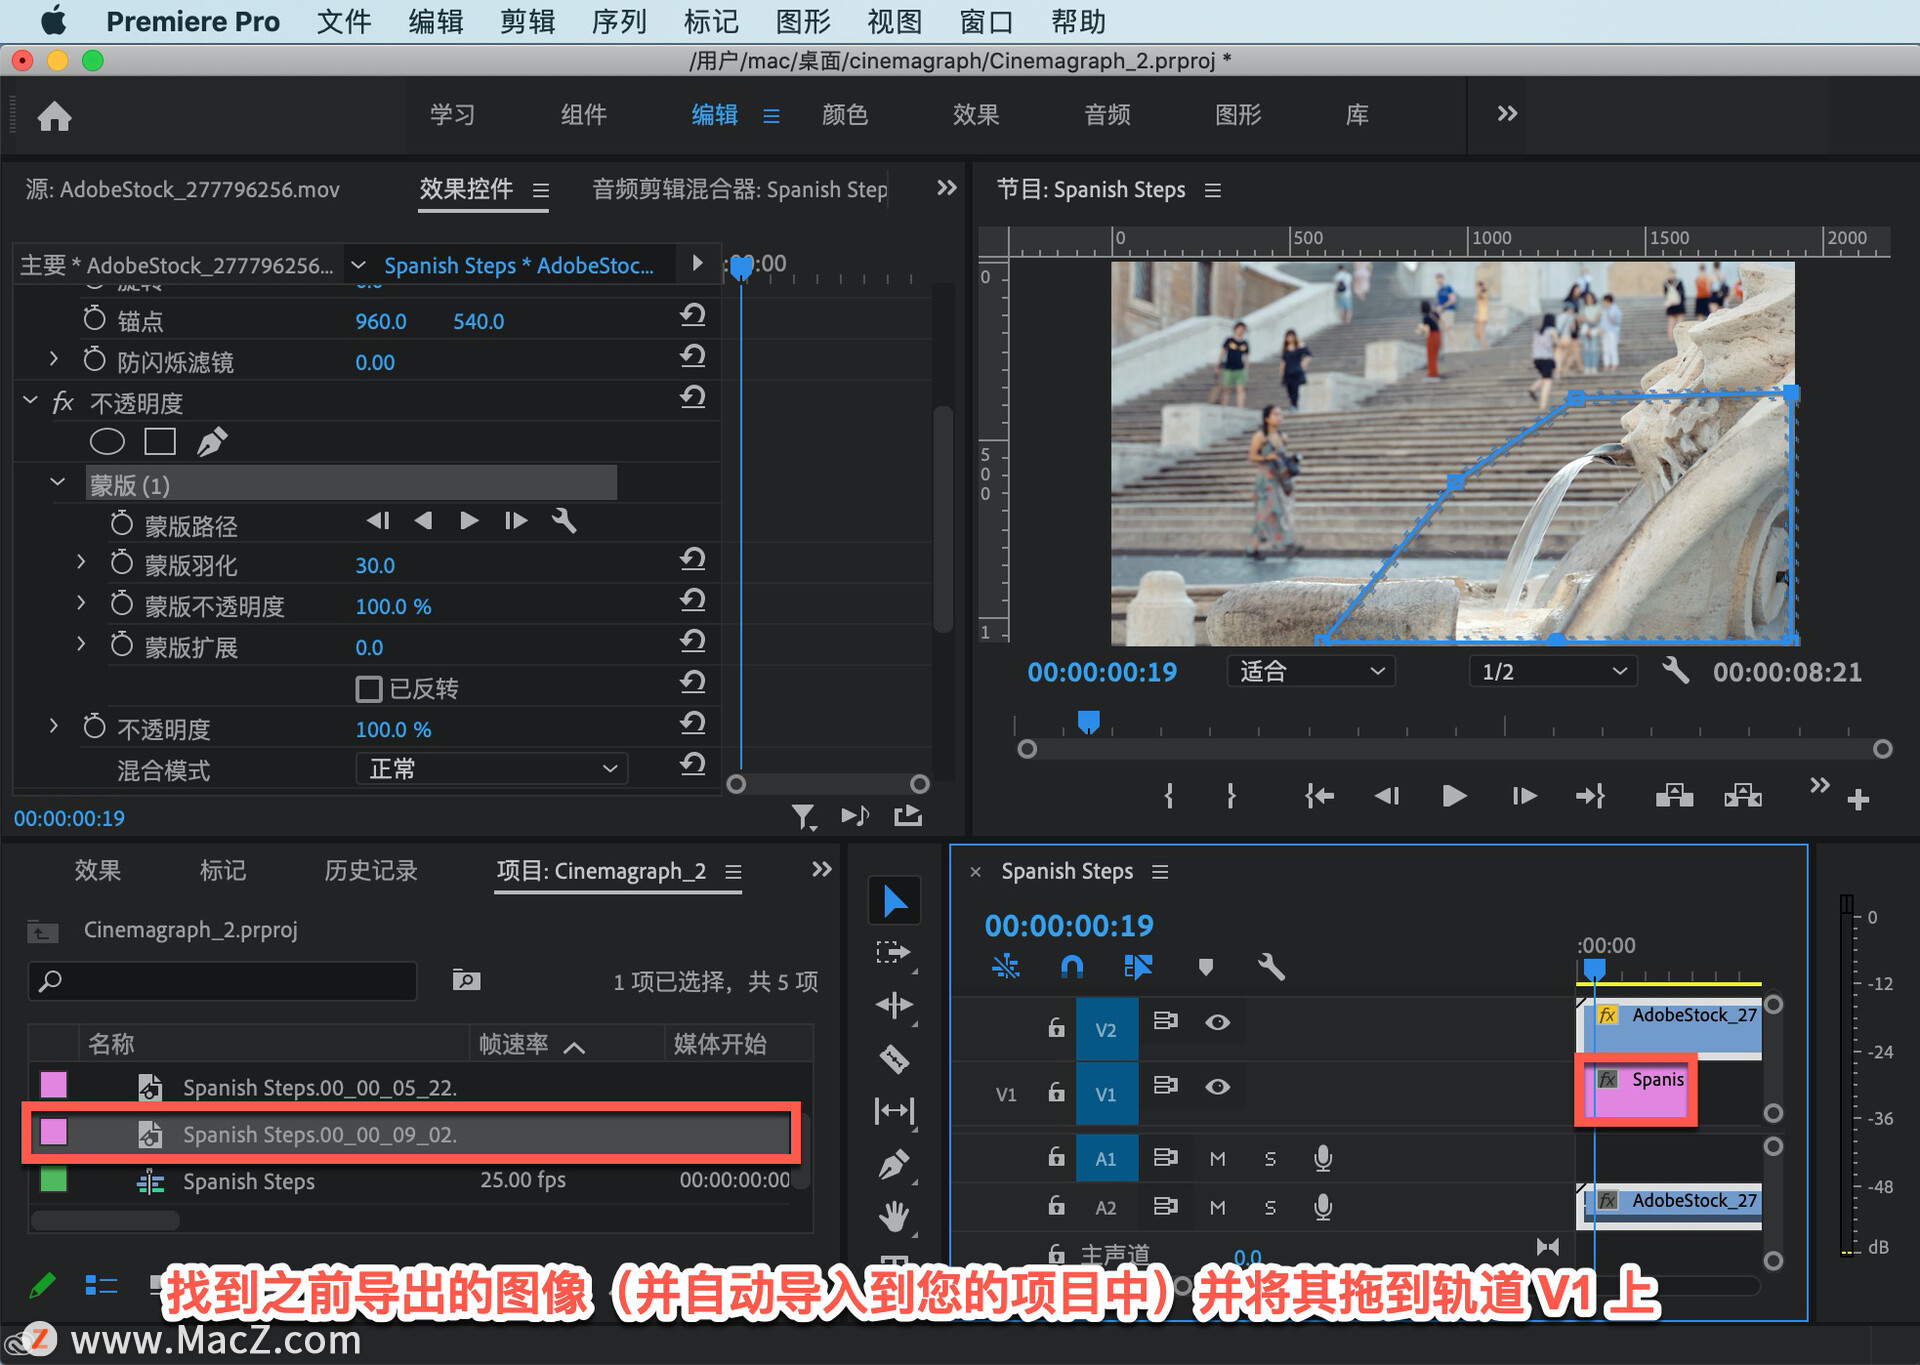This screenshot has width=1920, height=1365.
Task: Open the 1/2 playback resolution dropdown
Action: tap(1553, 671)
